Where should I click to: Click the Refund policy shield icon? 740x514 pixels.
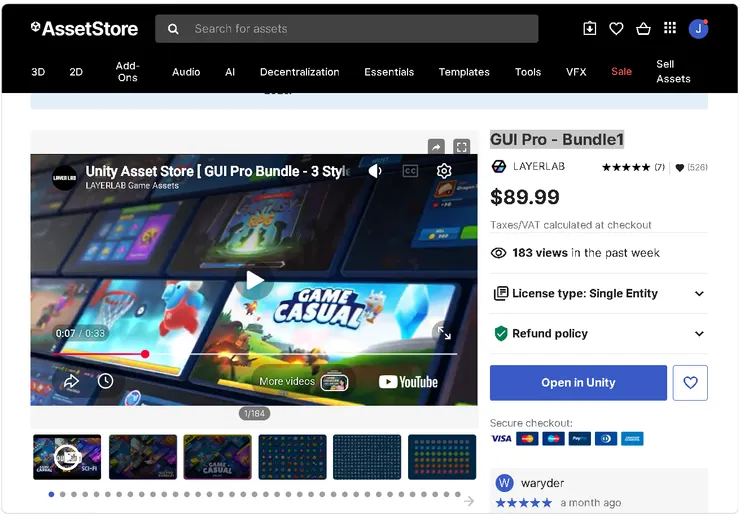pyautogui.click(x=500, y=333)
